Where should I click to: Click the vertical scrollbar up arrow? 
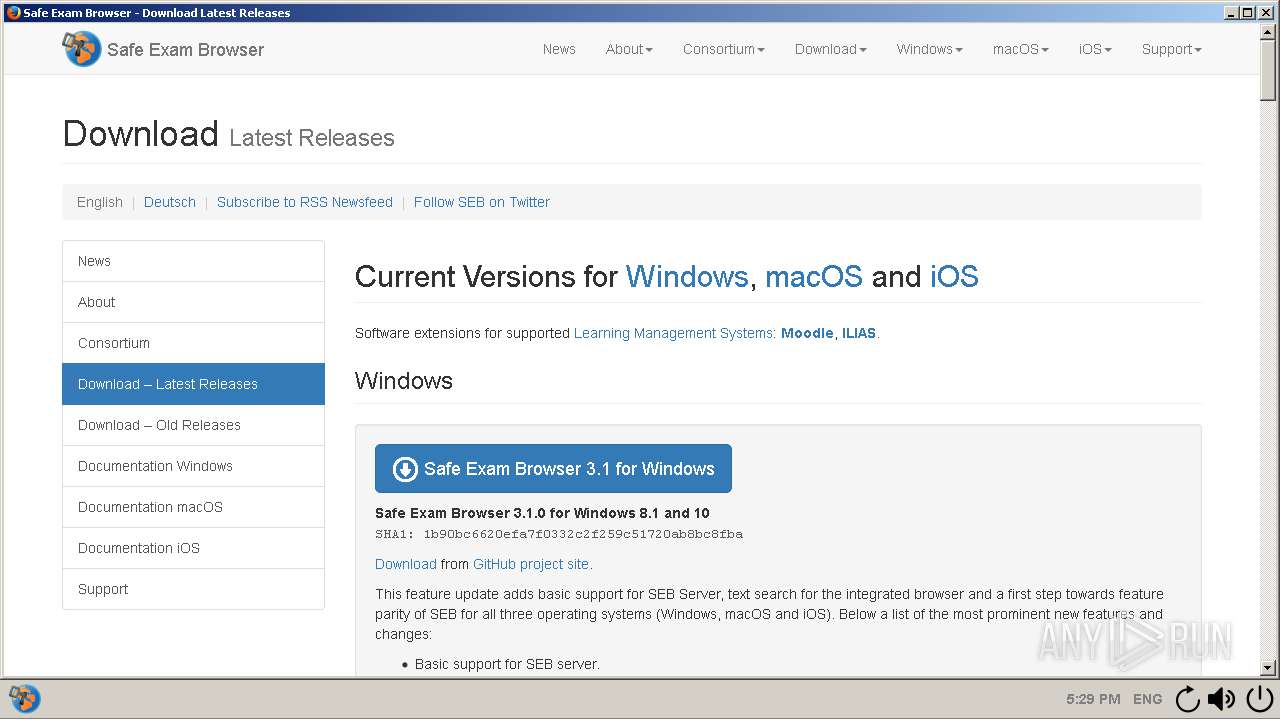click(x=1268, y=33)
